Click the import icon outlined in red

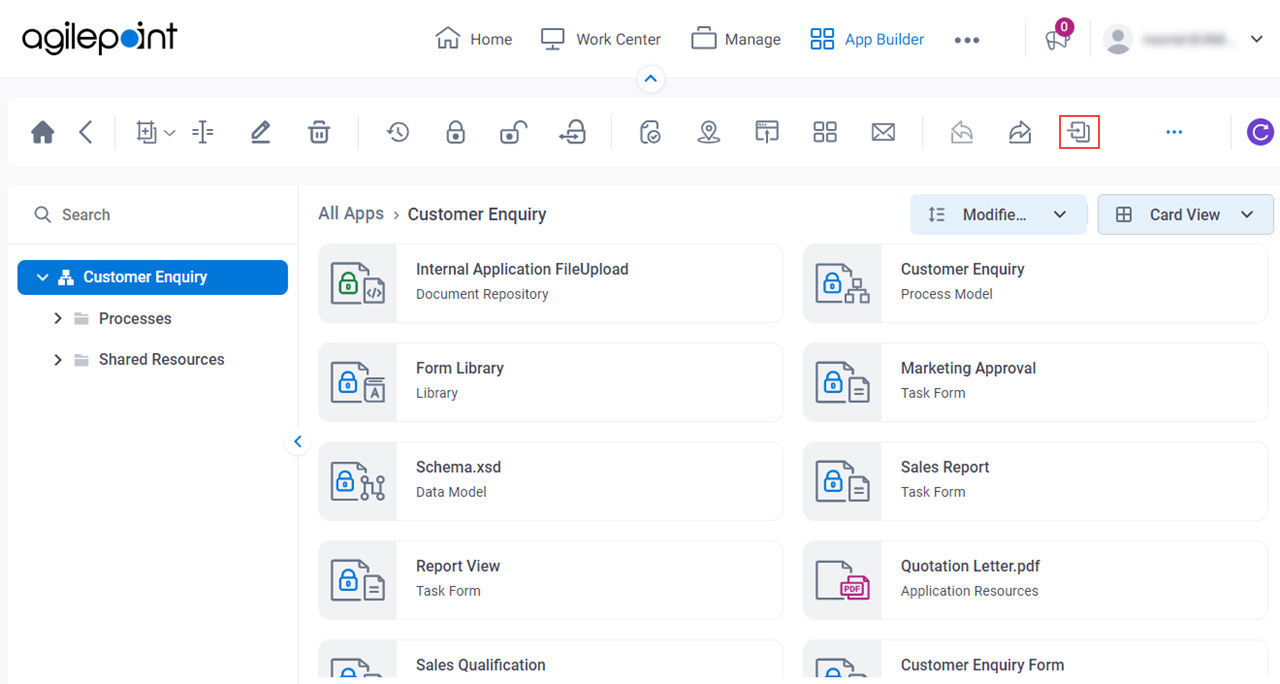point(1079,132)
